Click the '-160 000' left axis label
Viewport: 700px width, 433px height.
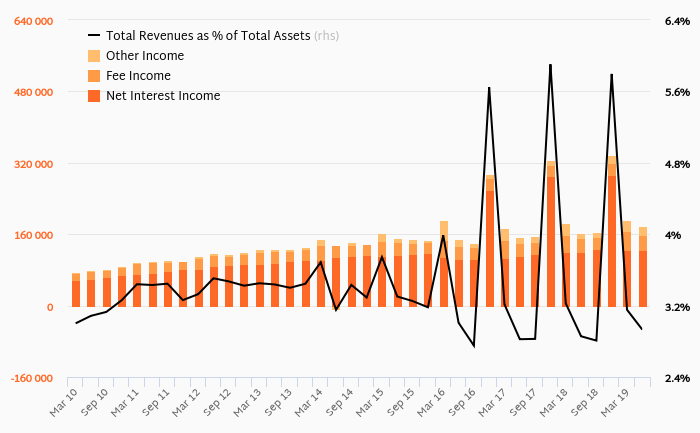(31, 379)
